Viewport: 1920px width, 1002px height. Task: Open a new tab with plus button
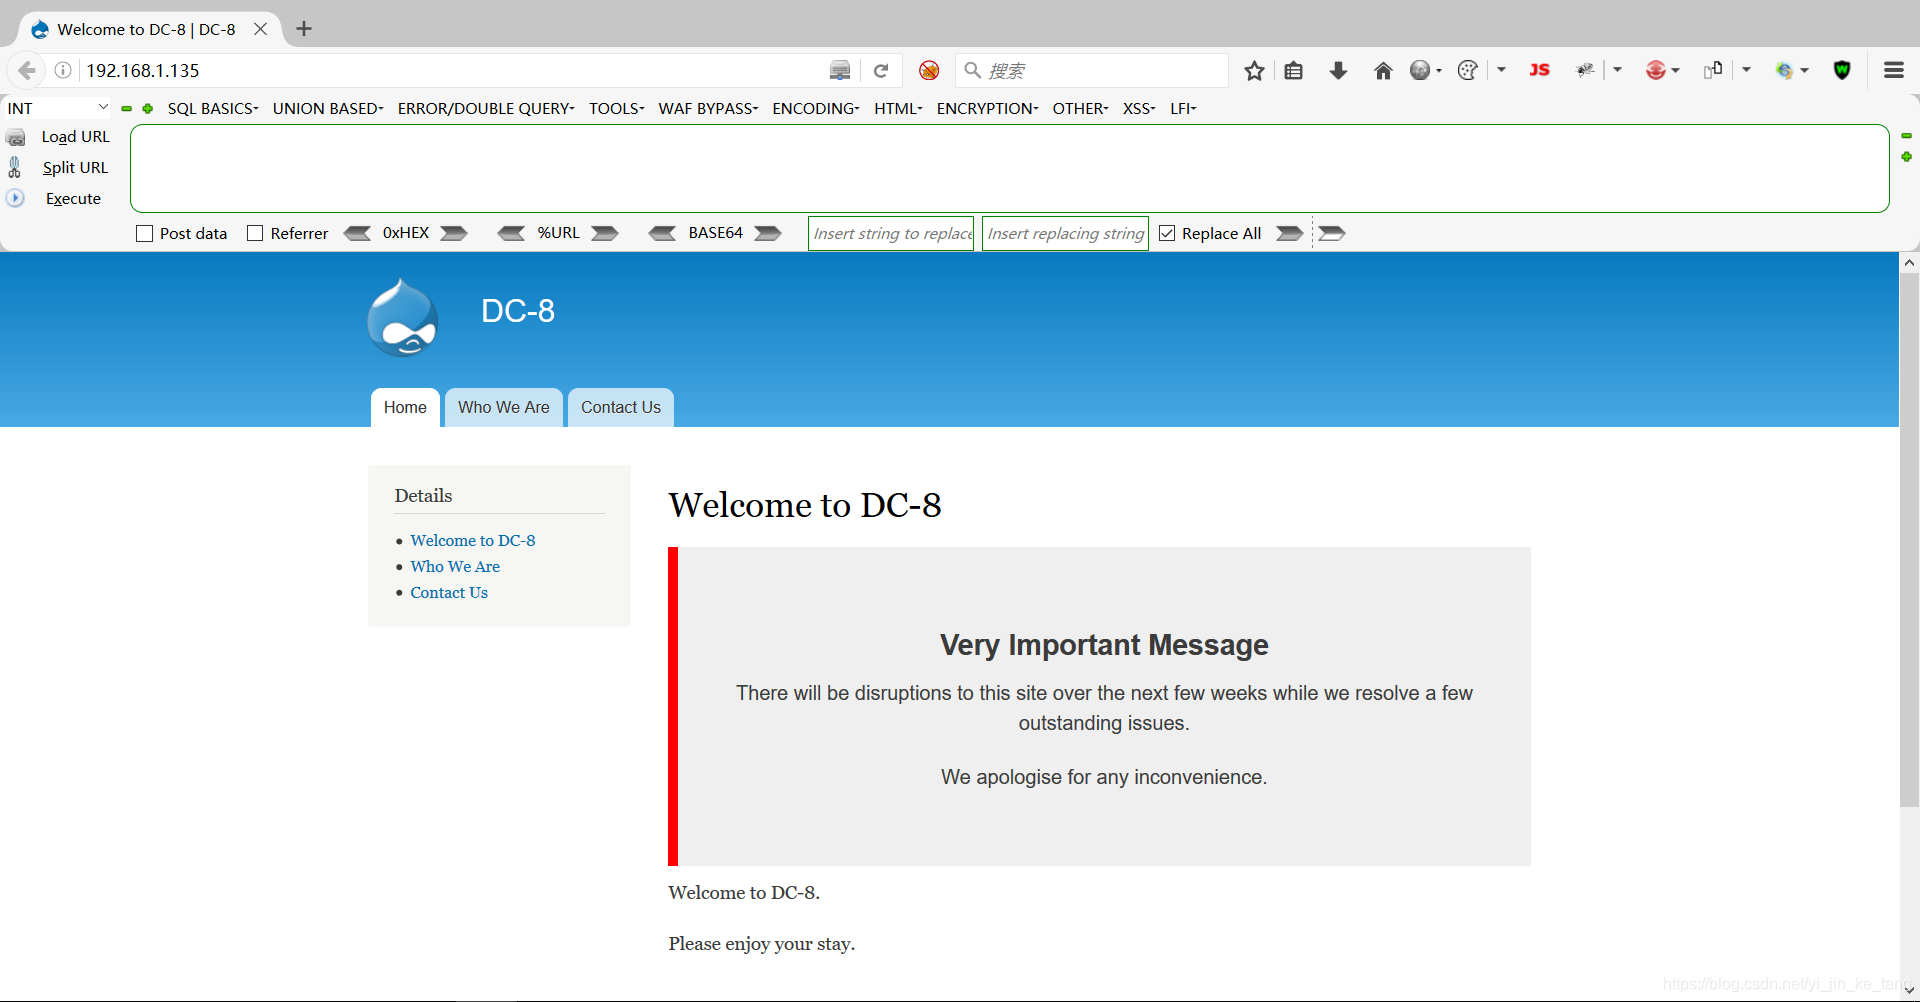304,29
